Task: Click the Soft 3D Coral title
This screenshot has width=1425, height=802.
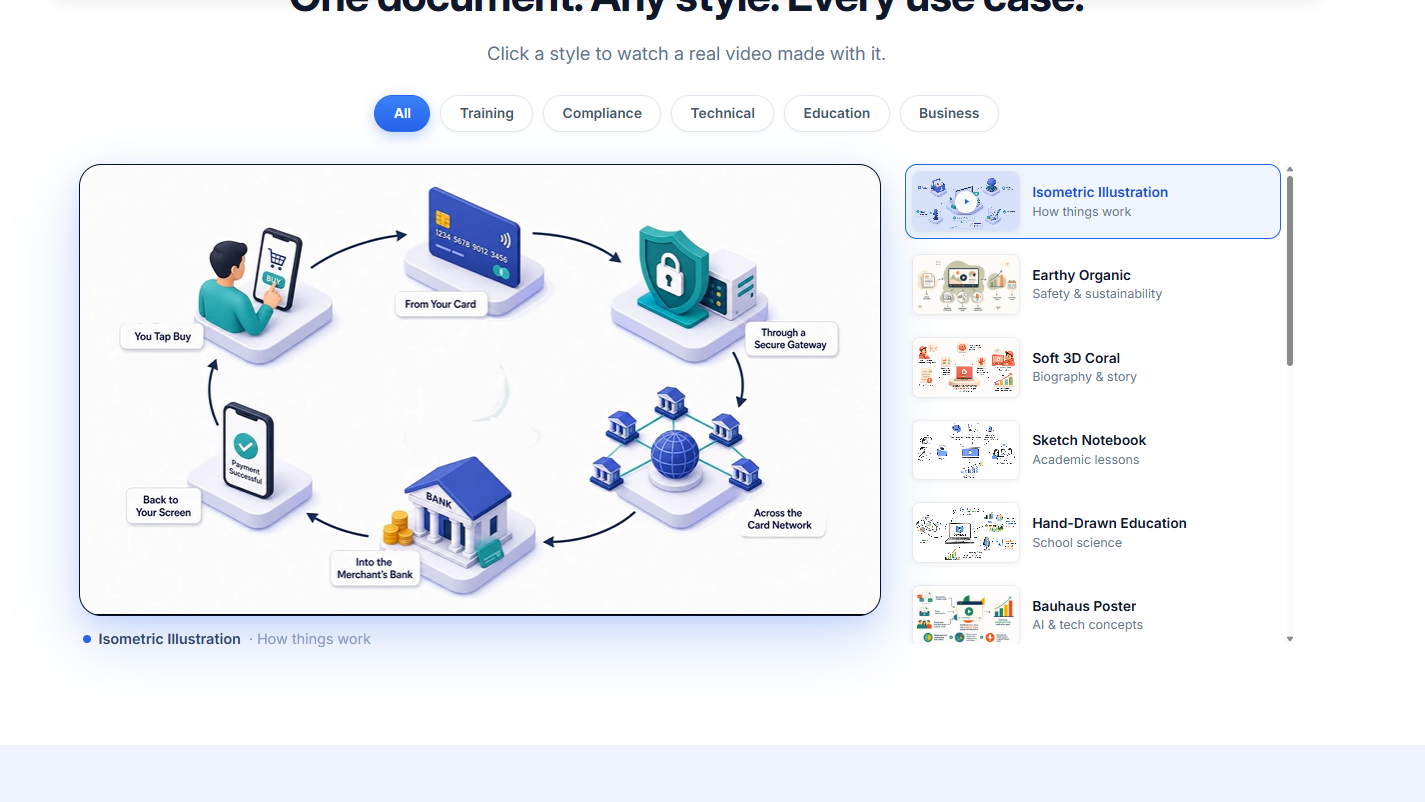Action: tap(1076, 358)
